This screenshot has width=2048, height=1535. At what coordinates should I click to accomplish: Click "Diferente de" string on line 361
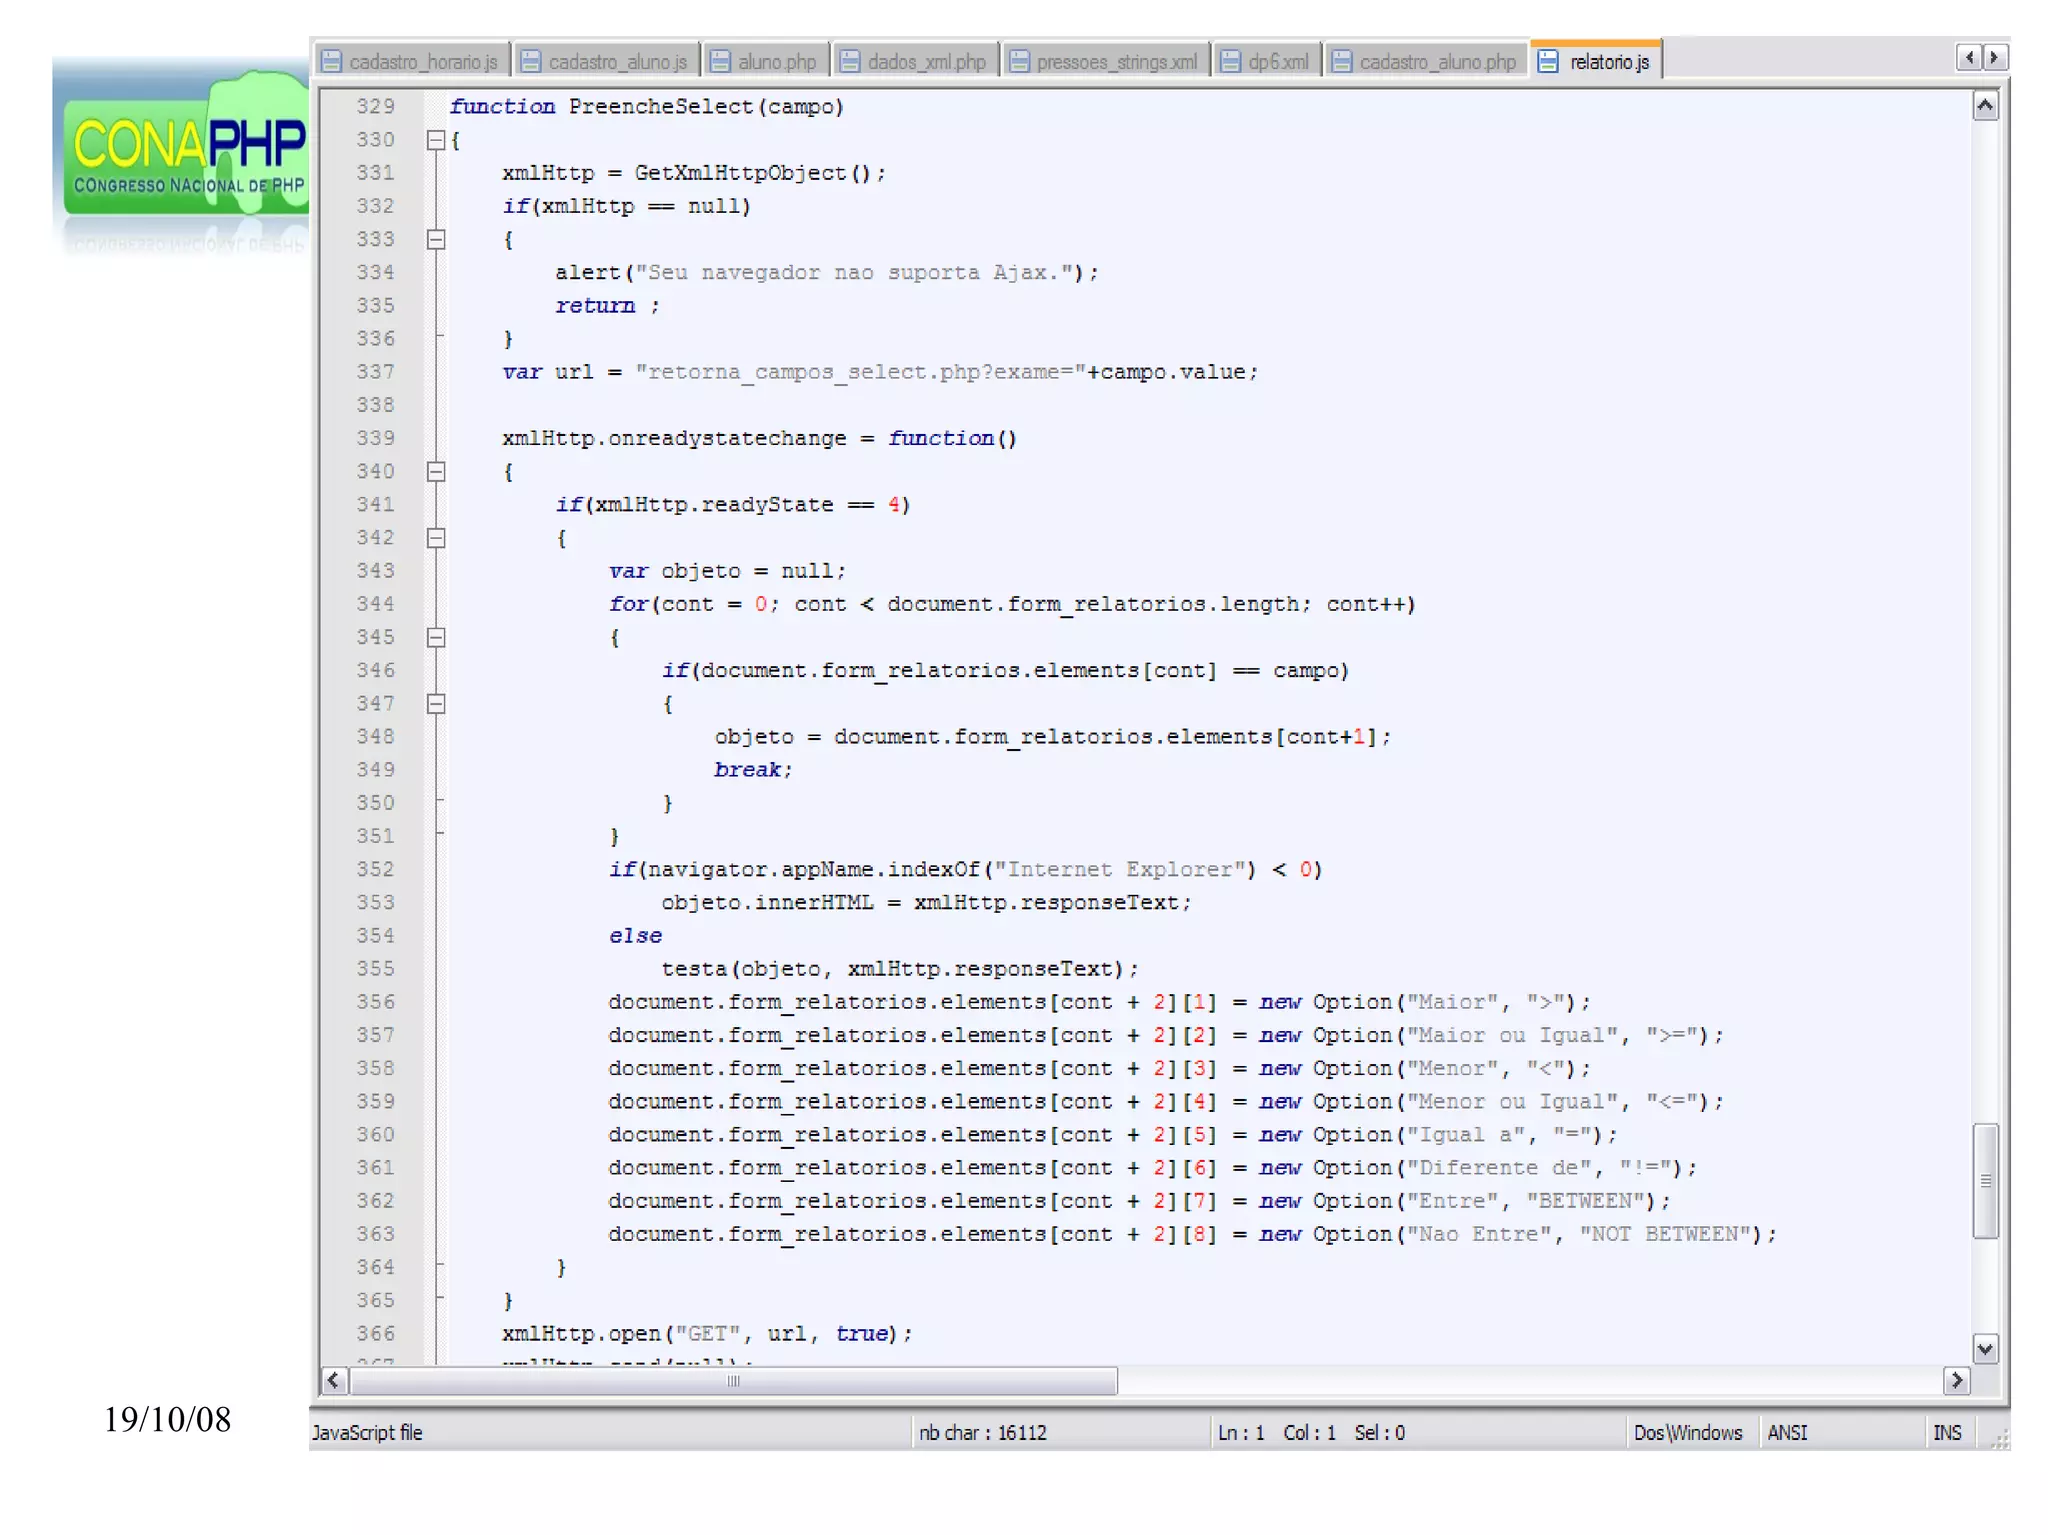click(x=1499, y=1167)
